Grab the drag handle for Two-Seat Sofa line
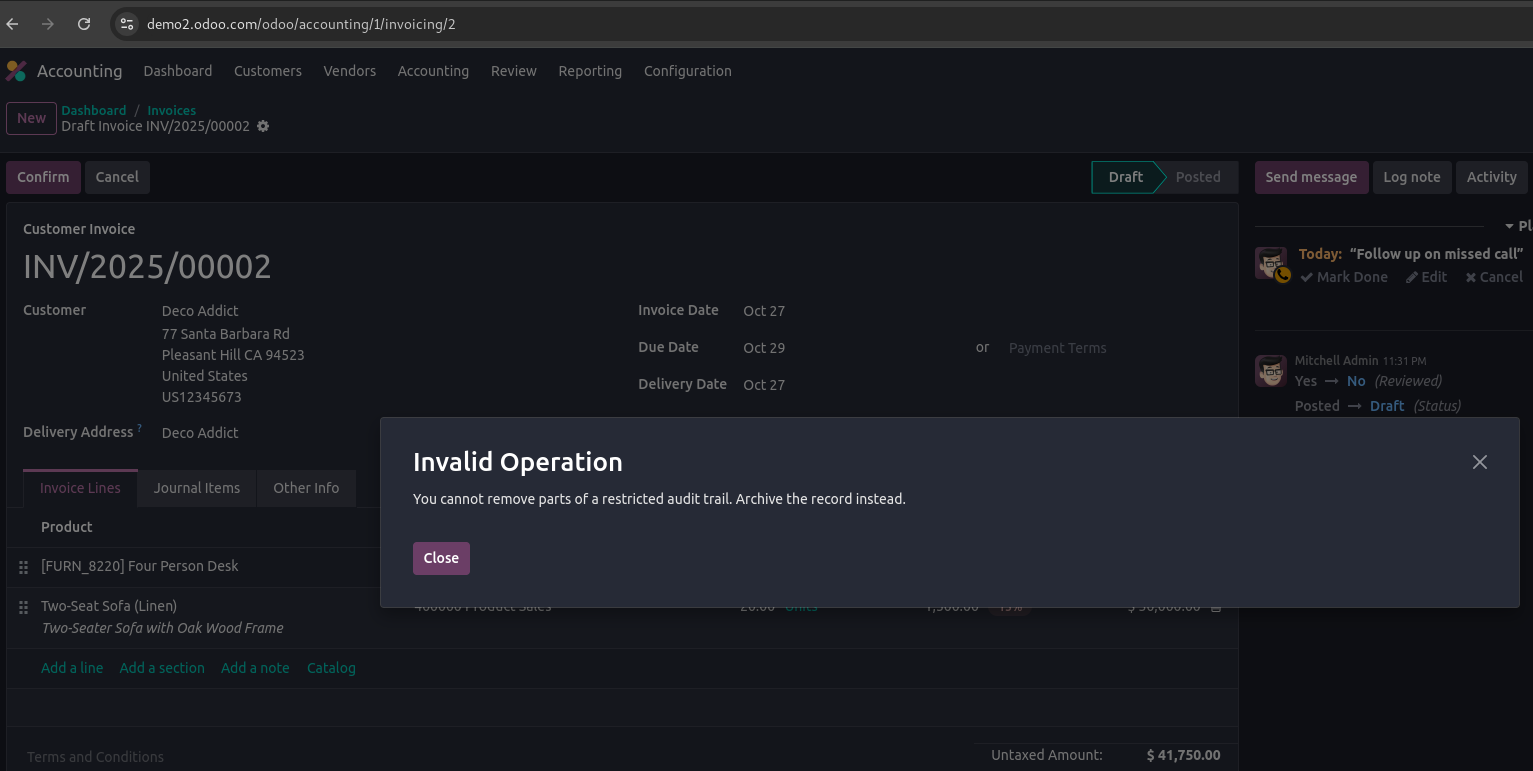The width and height of the screenshot is (1533, 771). click(x=23, y=607)
